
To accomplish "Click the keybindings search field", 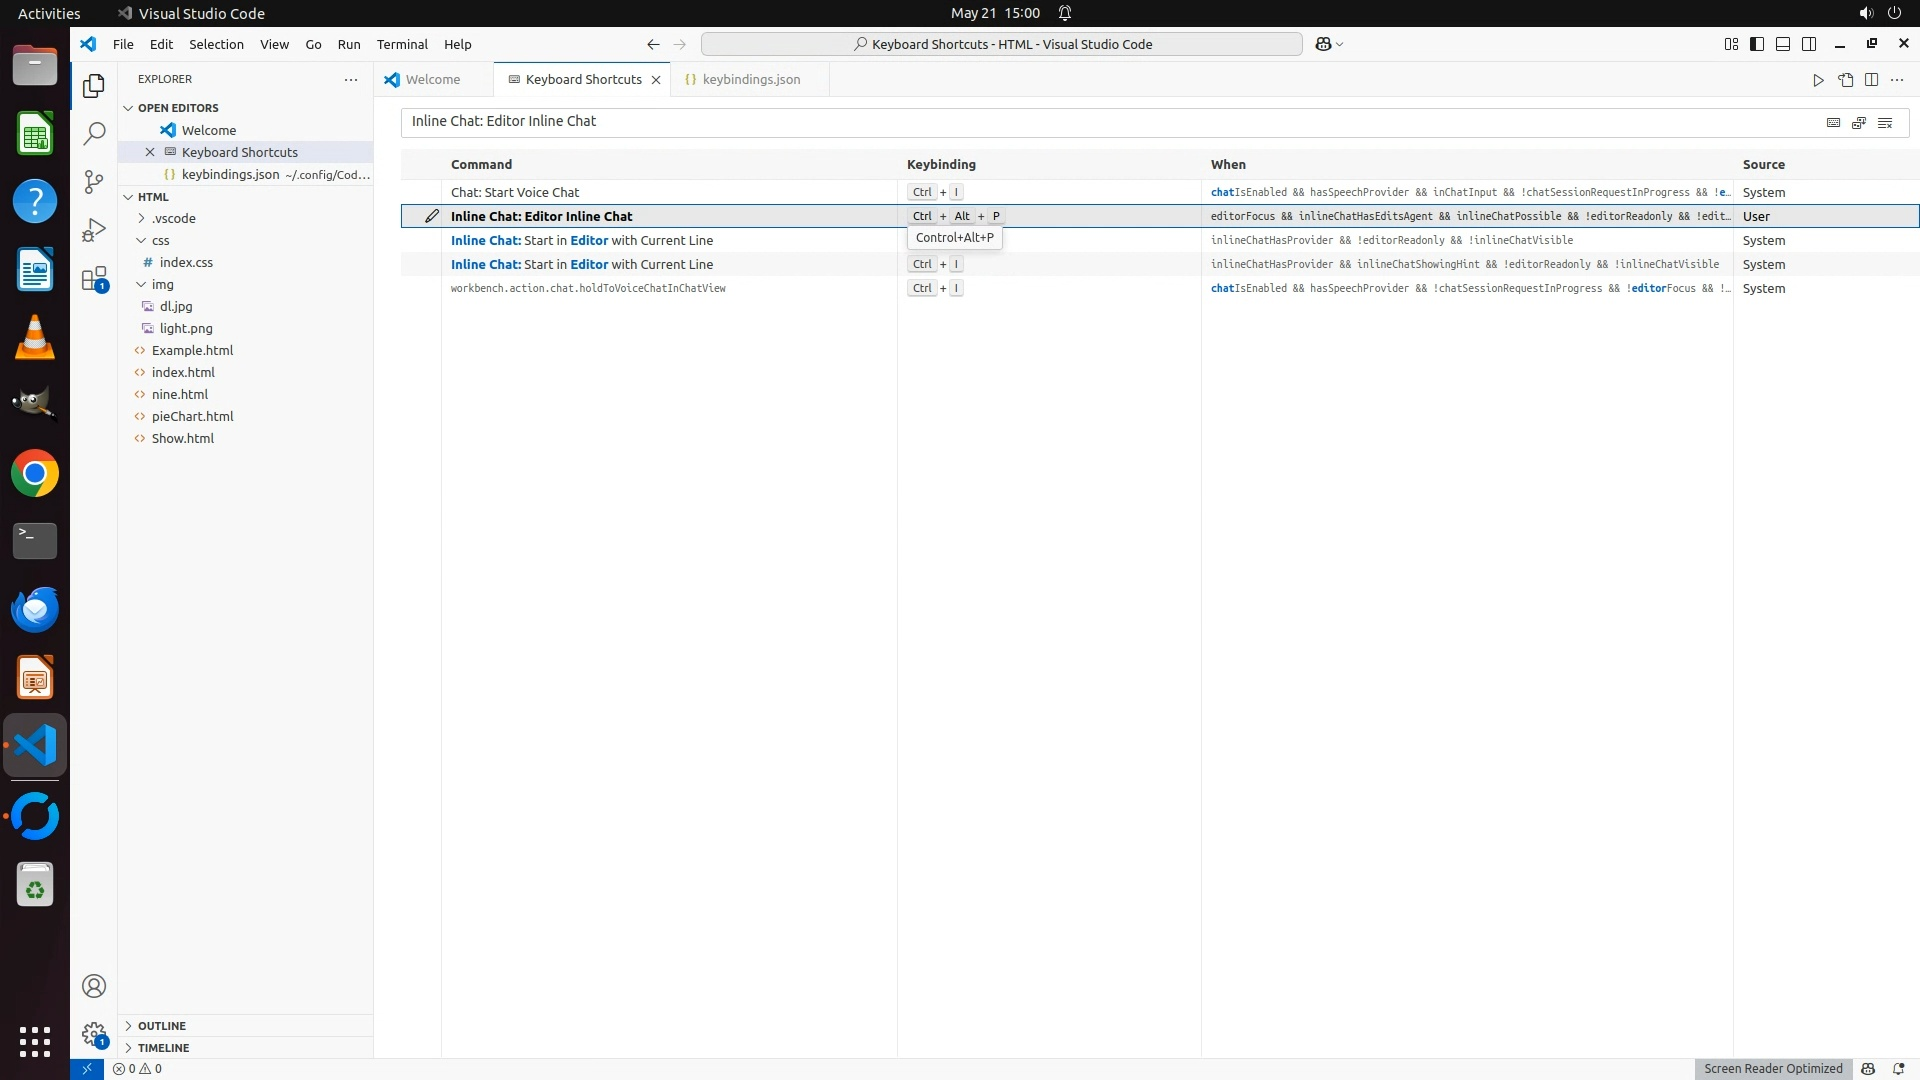I will (1100, 121).
